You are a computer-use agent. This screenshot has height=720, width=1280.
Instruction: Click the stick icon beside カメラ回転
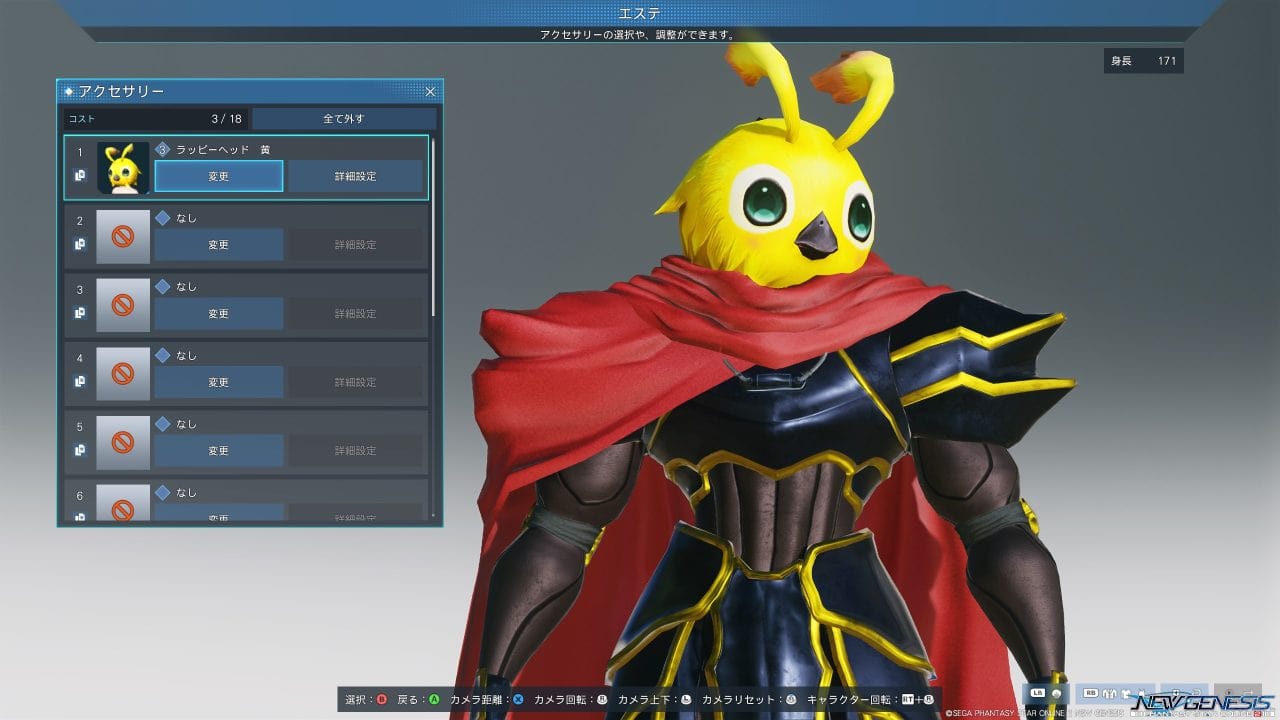coord(602,700)
